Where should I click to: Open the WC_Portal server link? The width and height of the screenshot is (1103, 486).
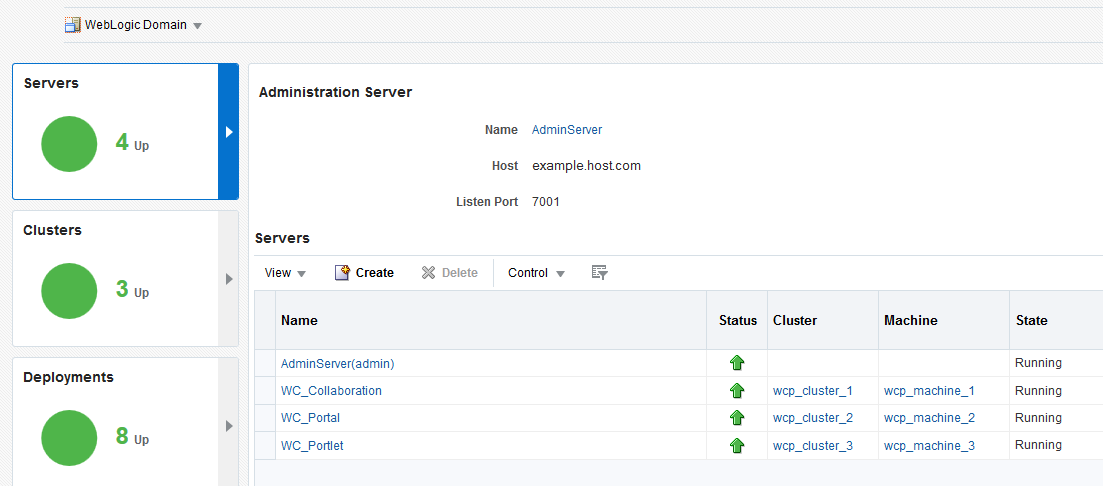click(310, 418)
